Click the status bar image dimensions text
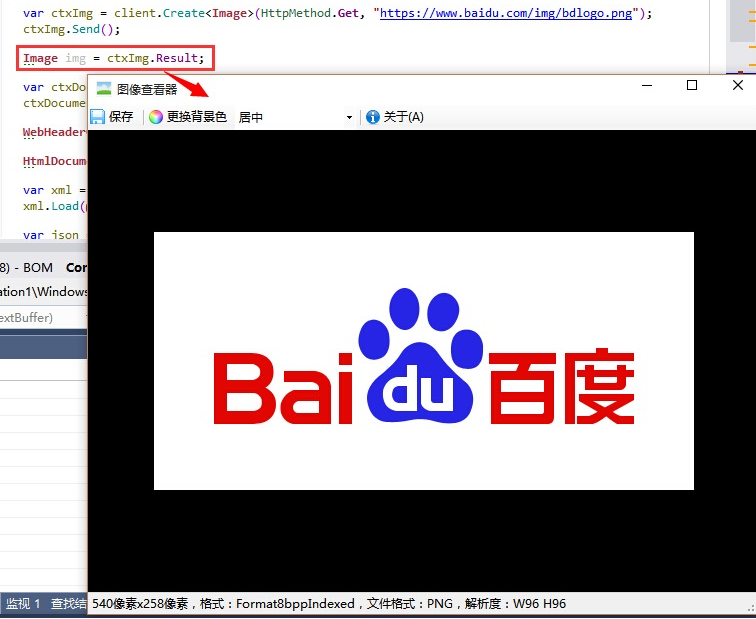This screenshot has height=619, width=756. click(140, 604)
